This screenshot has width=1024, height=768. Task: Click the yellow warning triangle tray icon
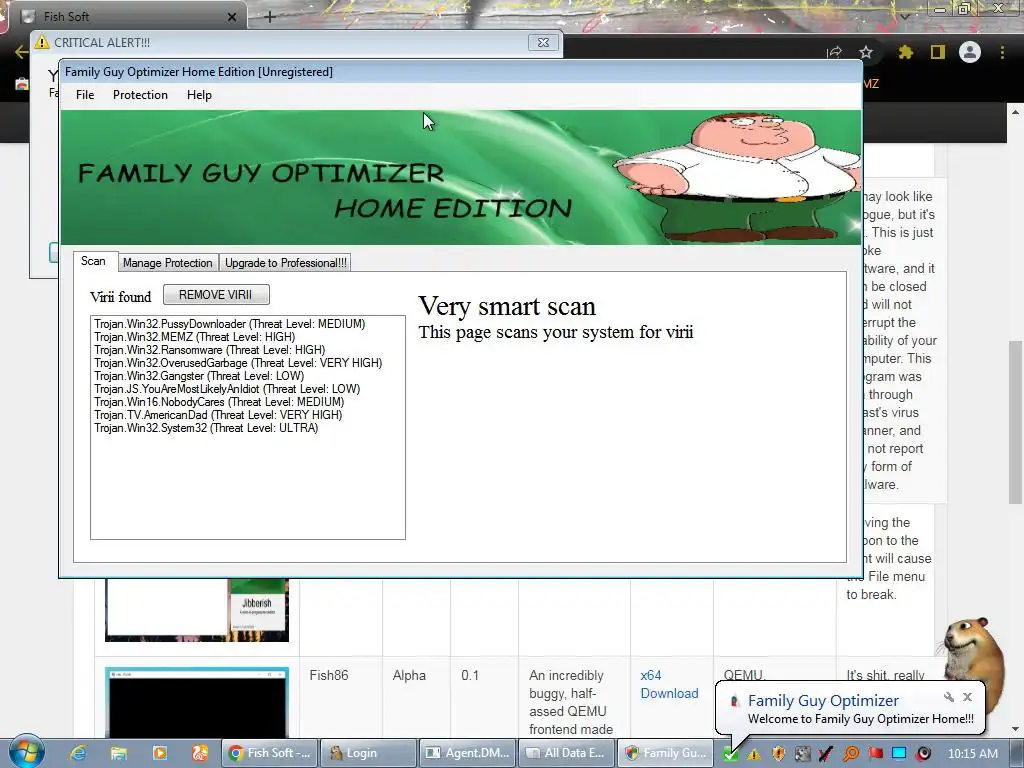(754, 754)
